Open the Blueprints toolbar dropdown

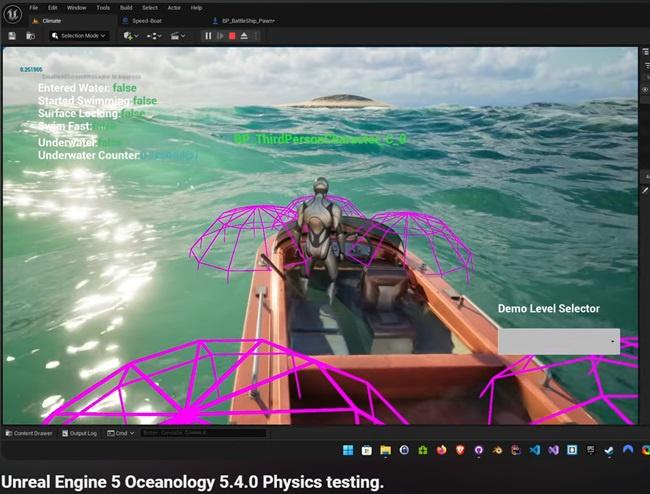pyautogui.click(x=154, y=36)
